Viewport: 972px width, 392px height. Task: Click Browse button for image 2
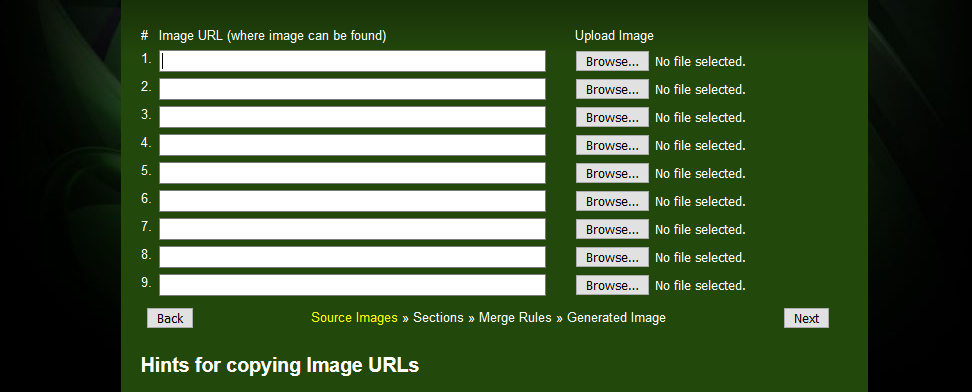tap(612, 89)
